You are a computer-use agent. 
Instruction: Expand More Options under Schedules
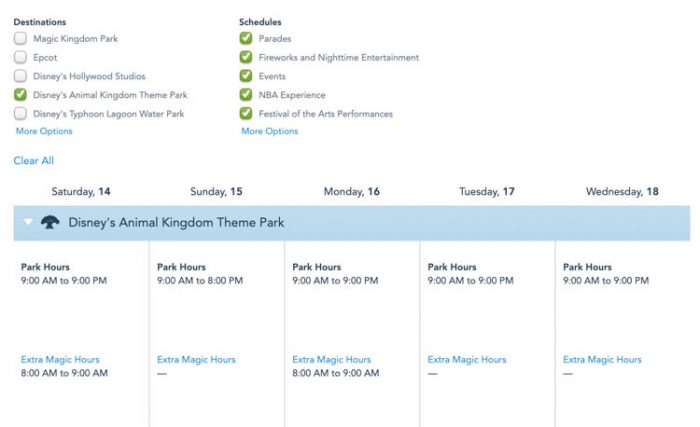[269, 131]
